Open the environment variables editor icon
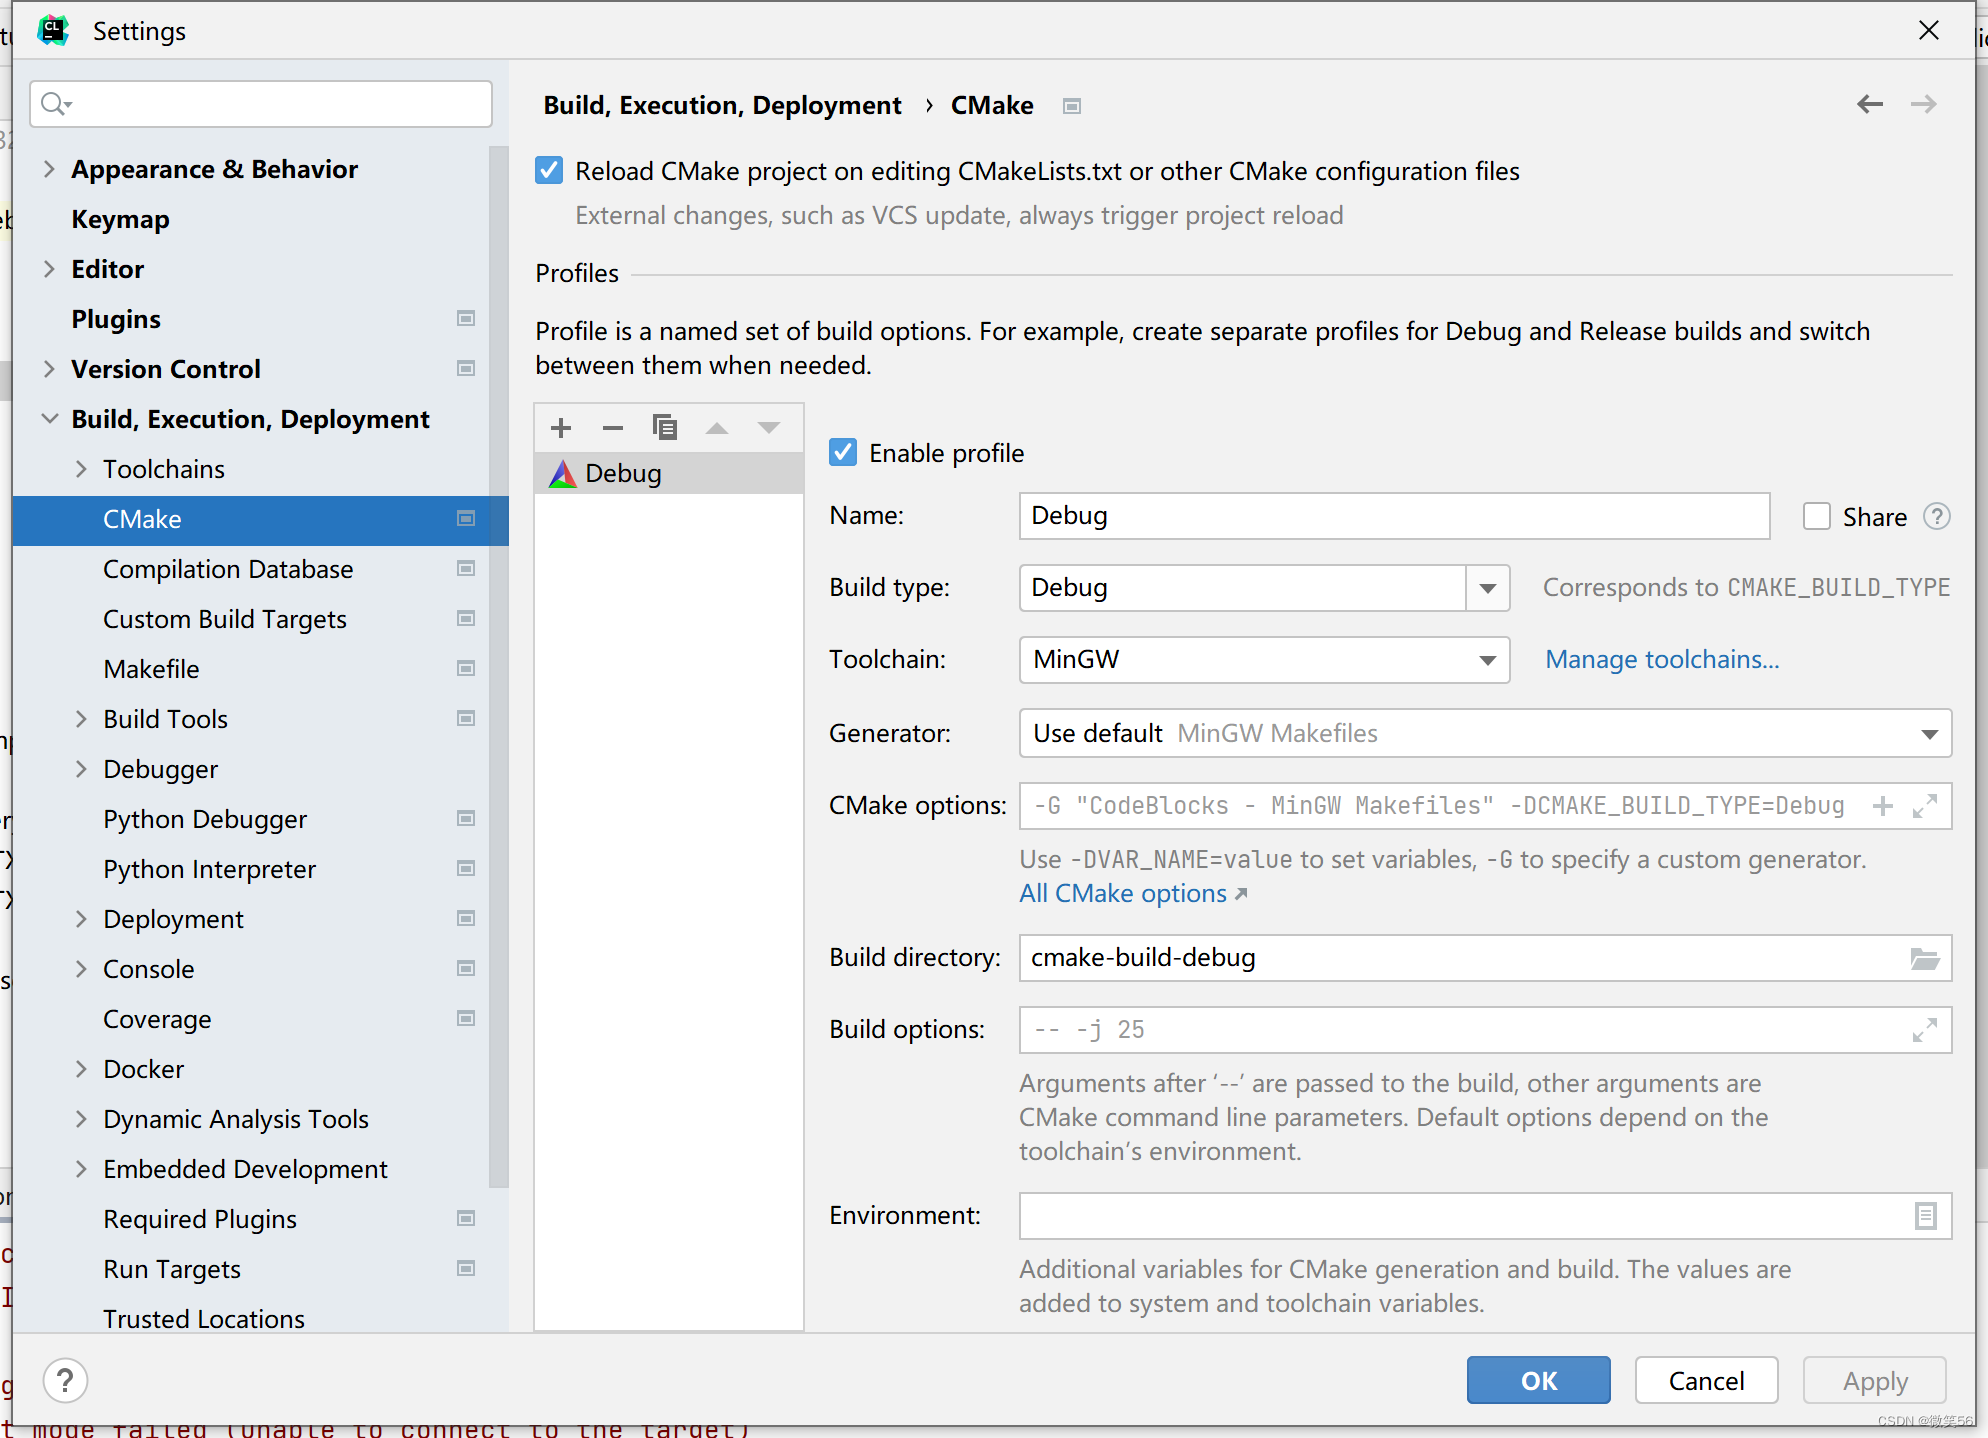The image size is (1988, 1438). click(x=1925, y=1216)
